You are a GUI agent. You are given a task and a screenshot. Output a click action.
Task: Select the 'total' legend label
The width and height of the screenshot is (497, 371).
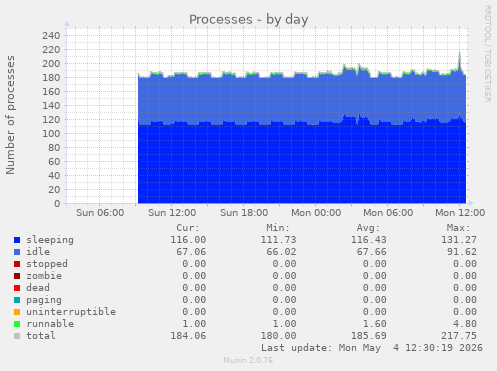(x=41, y=336)
